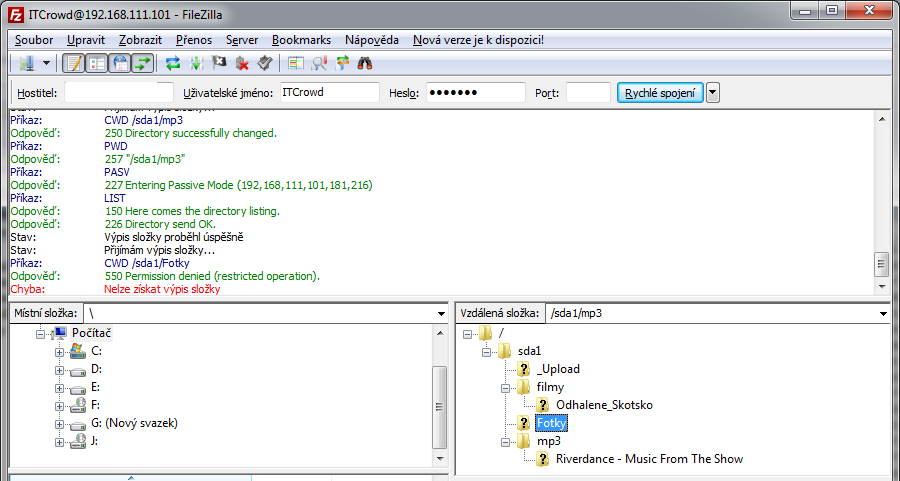Viewport: 900px width, 481px height.
Task: Select the Riverdance remote folder
Action: 648,459
